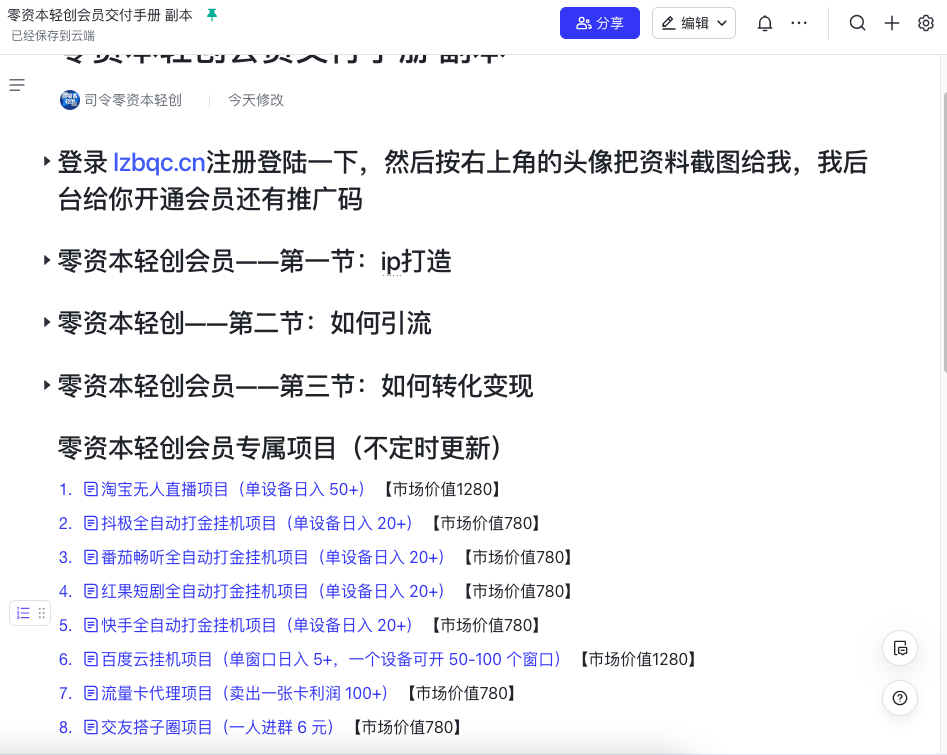Expand the '如何转化变现' section triangle

tap(47, 385)
